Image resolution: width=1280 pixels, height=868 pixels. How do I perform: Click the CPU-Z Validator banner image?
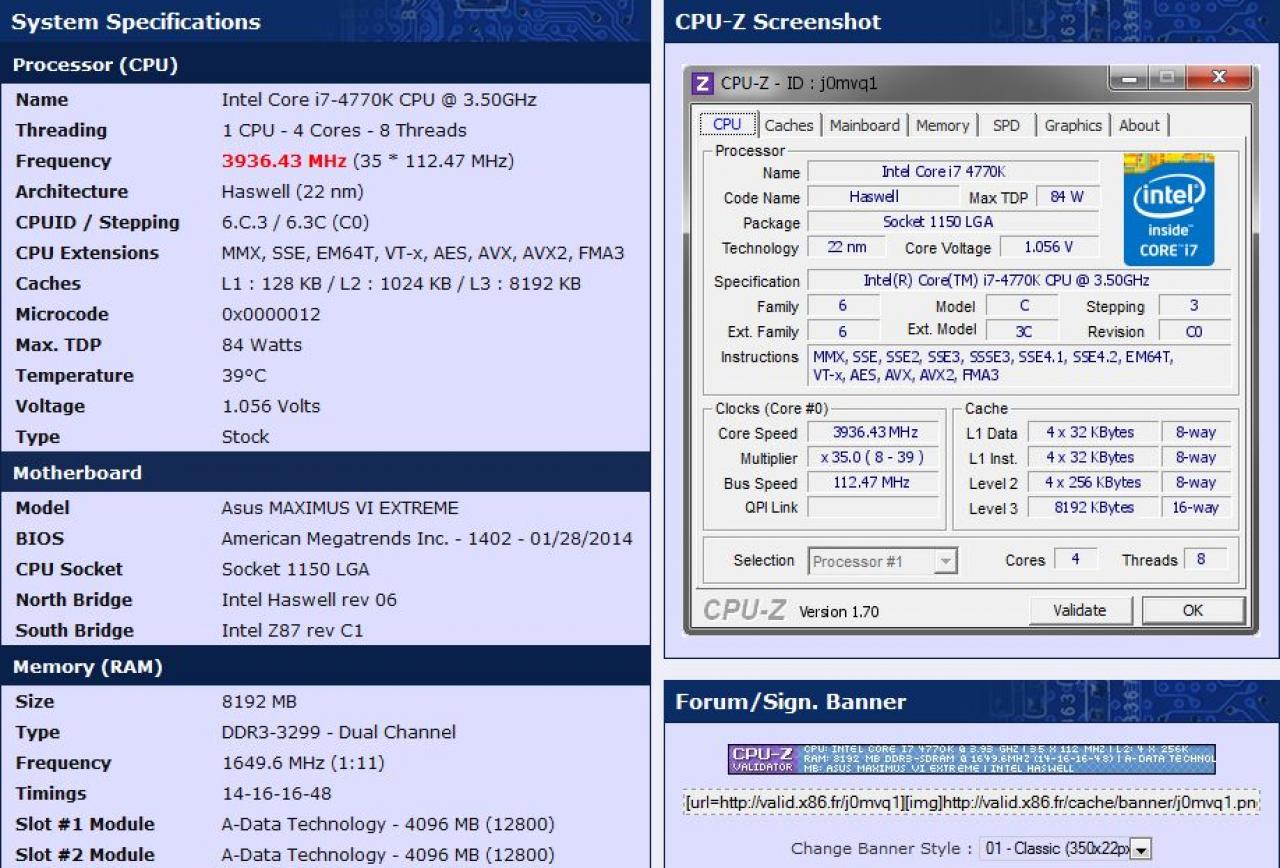(971, 759)
